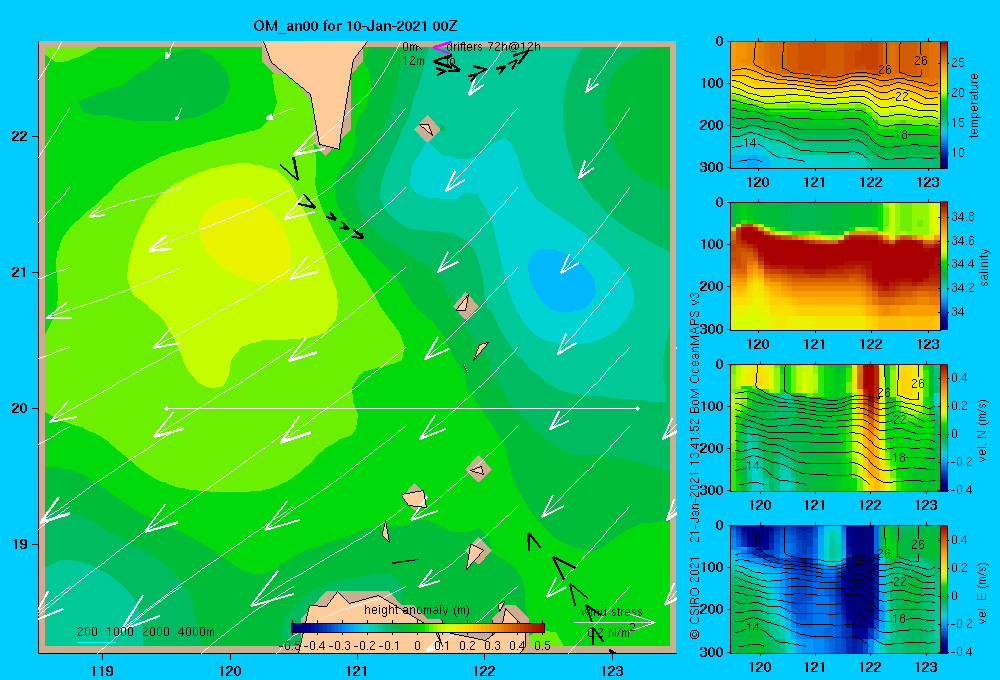1000x680 pixels.
Task: Click the '-0.5' tick on height anomaly bar
Action: [x=290, y=646]
